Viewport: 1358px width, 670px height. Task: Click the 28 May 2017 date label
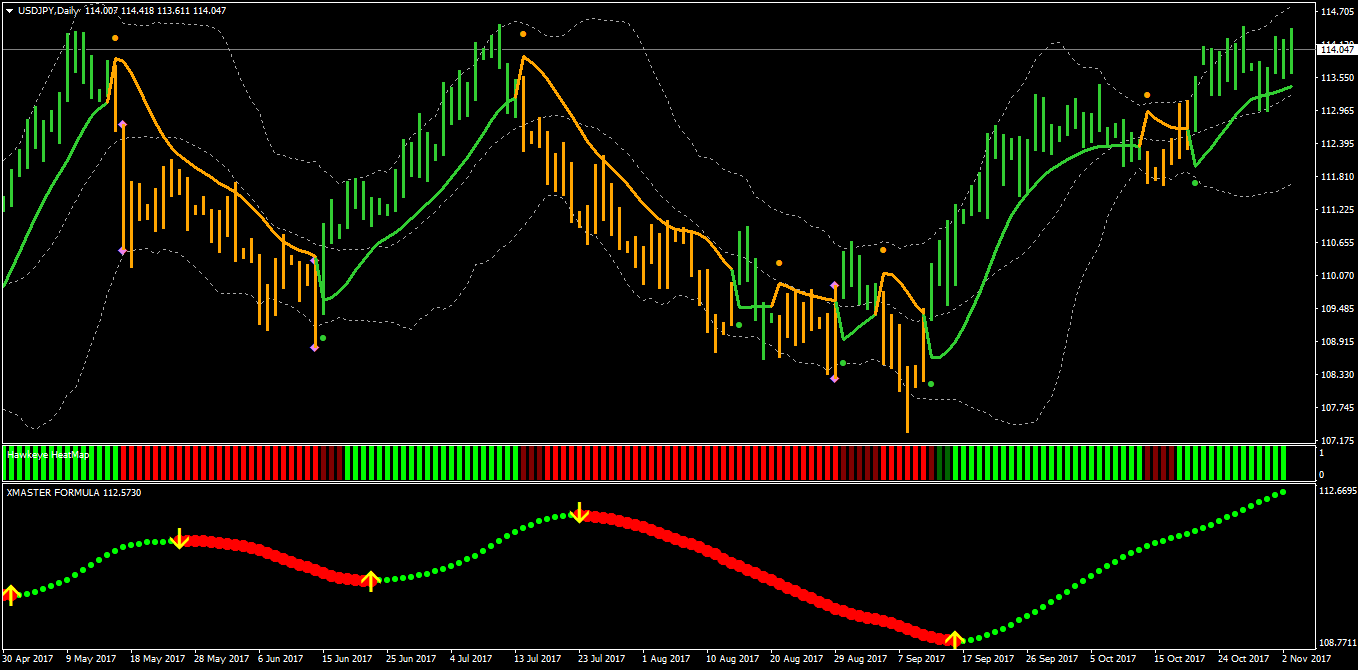(221, 659)
